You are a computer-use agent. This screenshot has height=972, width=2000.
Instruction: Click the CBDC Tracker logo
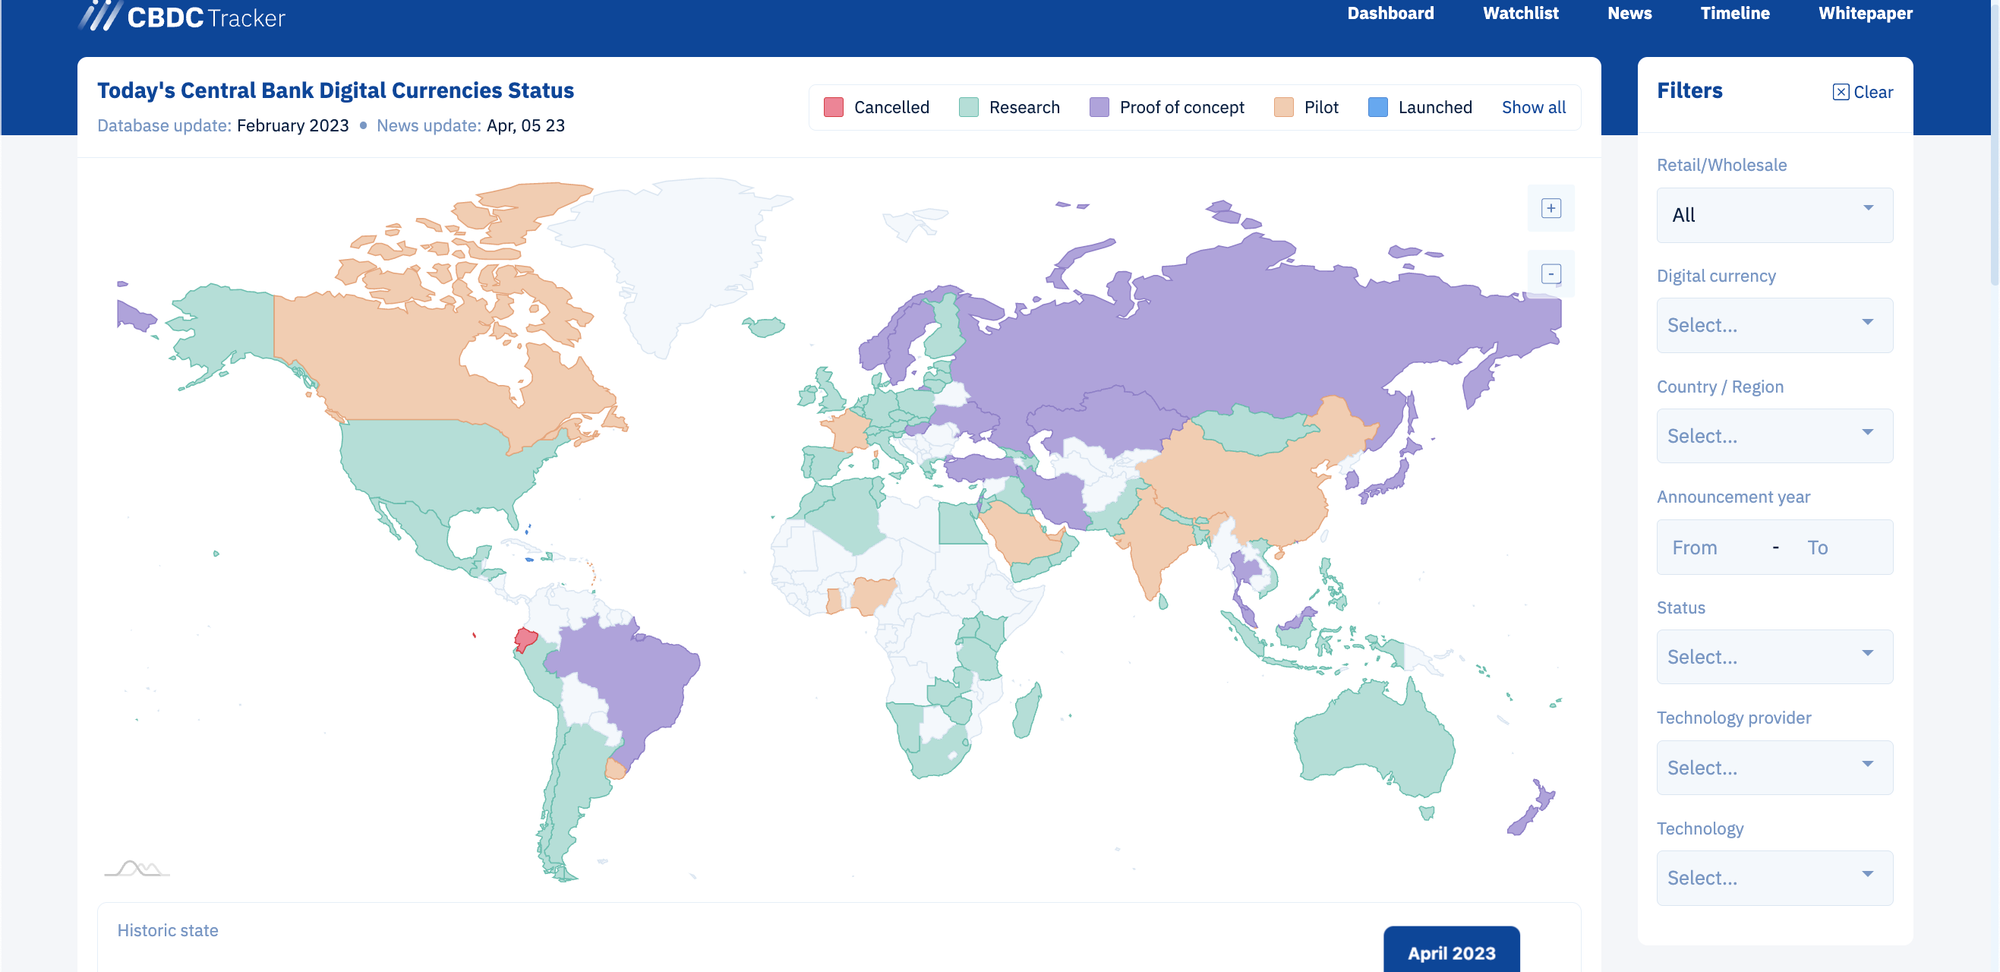click(x=183, y=17)
